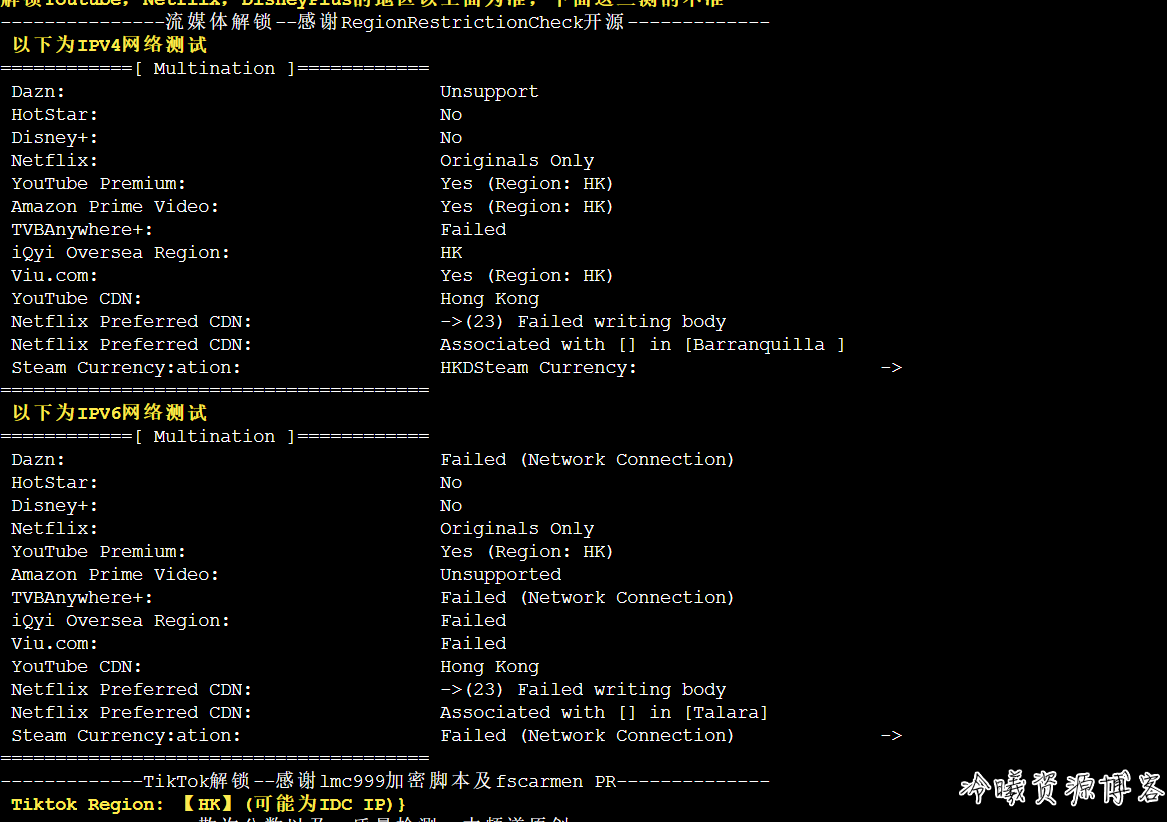The width and height of the screenshot is (1167, 822).
Task: Select 'Yes (Region: HK)' for Amazon Prime Video
Action: pyautogui.click(x=527, y=207)
